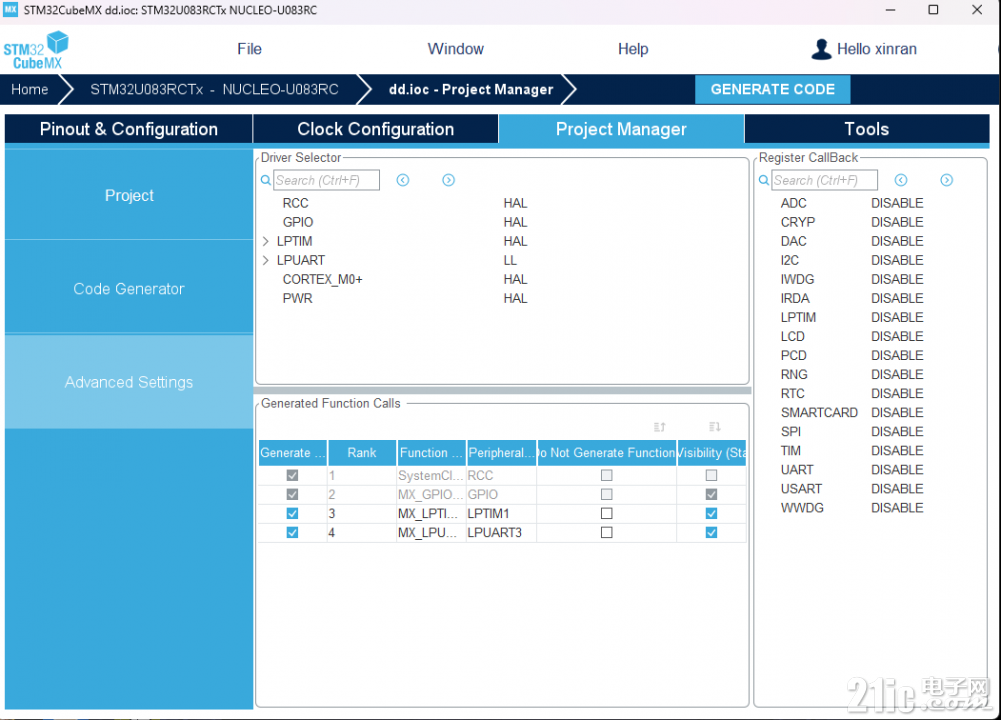The height and width of the screenshot is (720, 1001).
Task: Go to Home breadcrumb
Action: click(29, 89)
